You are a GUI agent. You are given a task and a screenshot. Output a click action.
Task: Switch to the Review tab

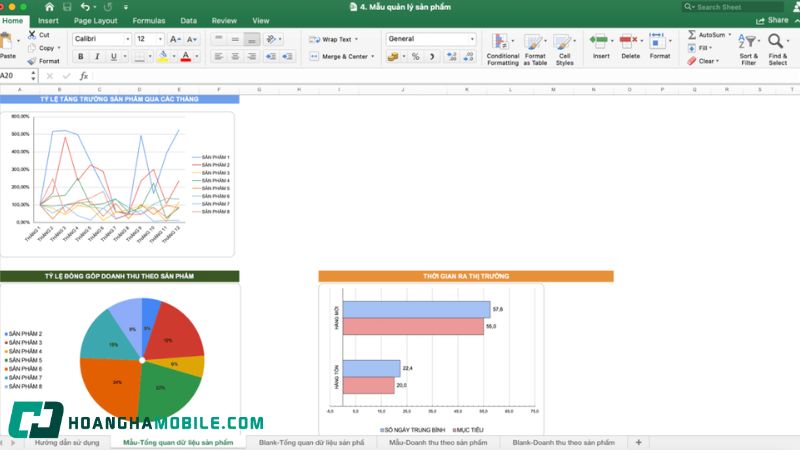click(224, 21)
